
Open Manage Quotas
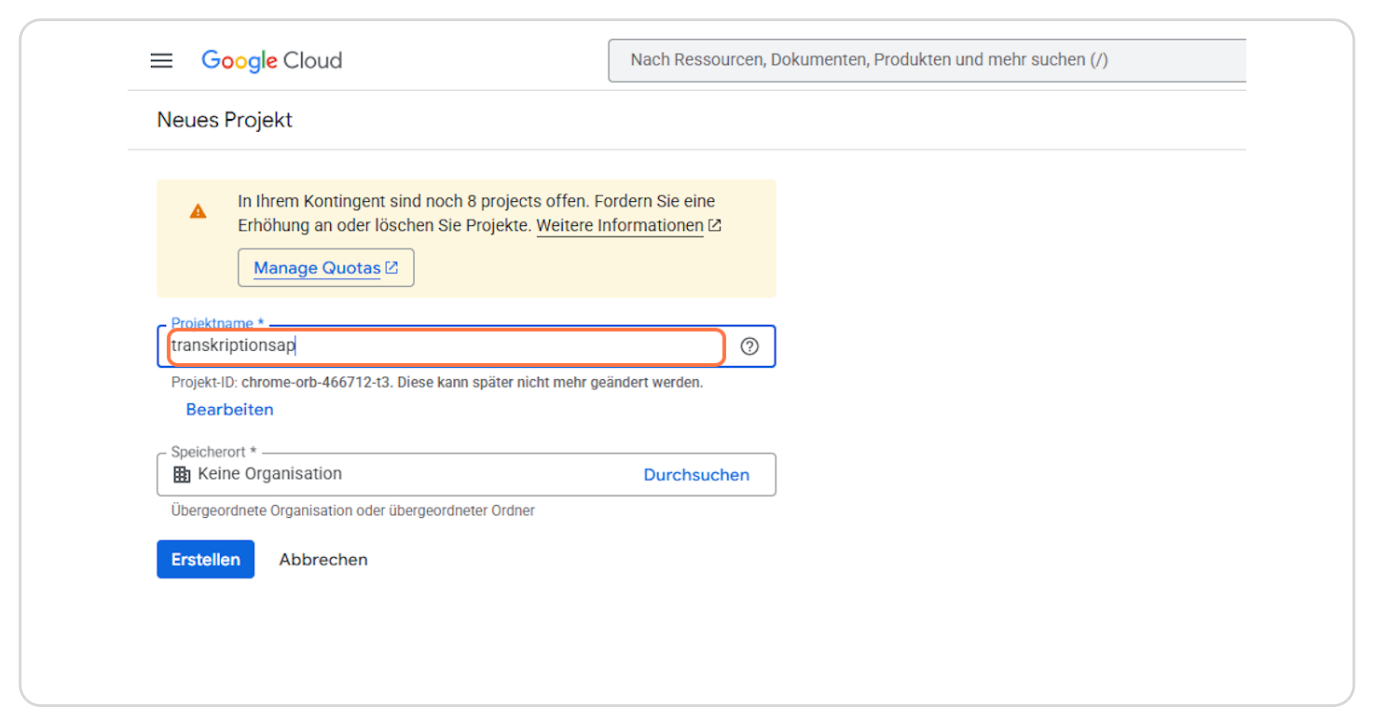(x=318, y=267)
